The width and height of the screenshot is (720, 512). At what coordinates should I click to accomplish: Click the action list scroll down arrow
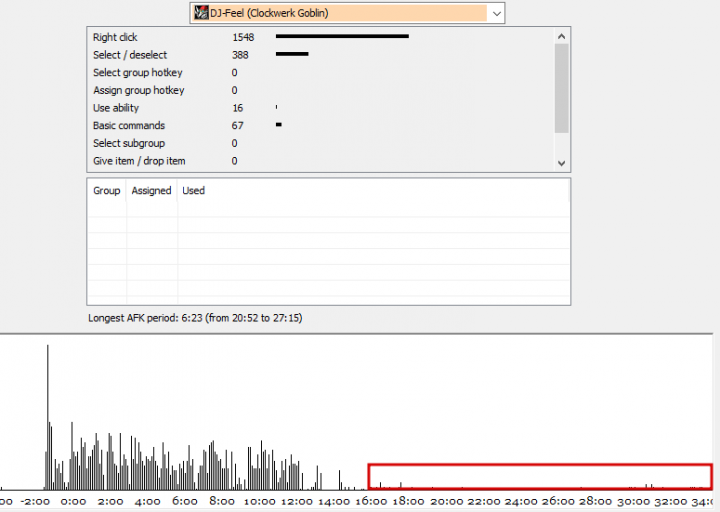click(x=561, y=163)
